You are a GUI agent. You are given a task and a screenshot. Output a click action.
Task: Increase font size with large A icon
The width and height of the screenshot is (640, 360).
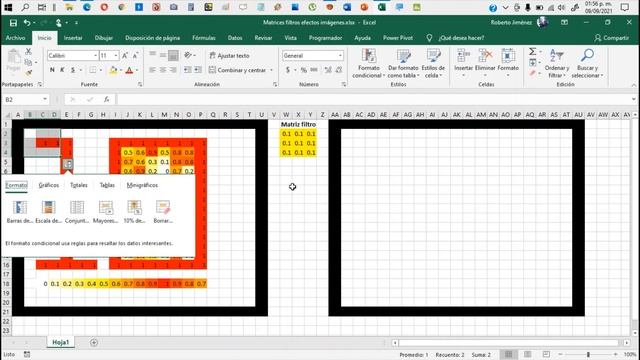(125, 56)
